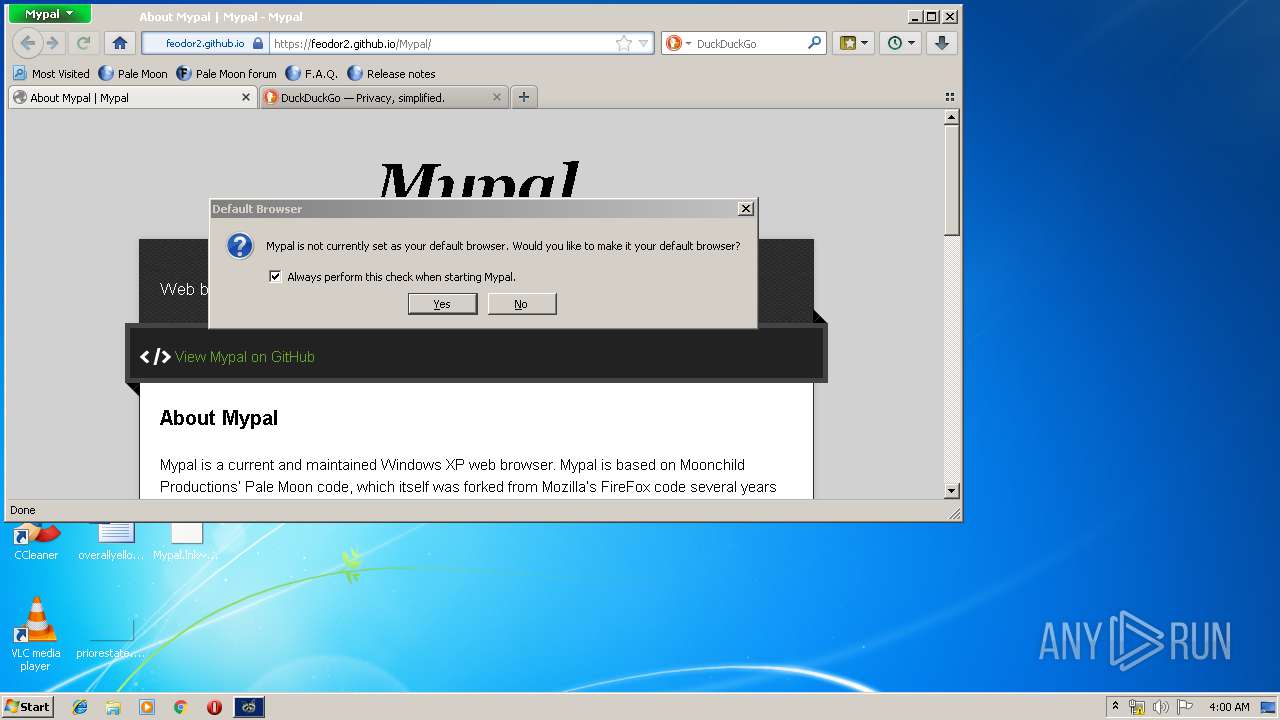Open the downloads arrow button
The width and height of the screenshot is (1280, 720).
(x=942, y=43)
